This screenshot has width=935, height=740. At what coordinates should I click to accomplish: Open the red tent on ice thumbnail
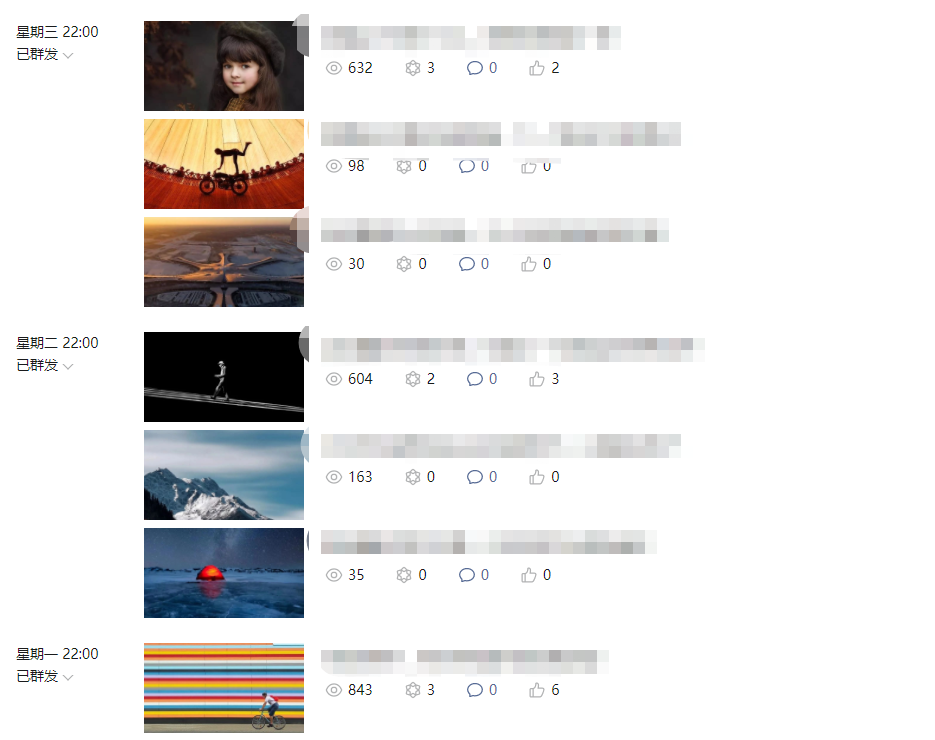point(224,573)
